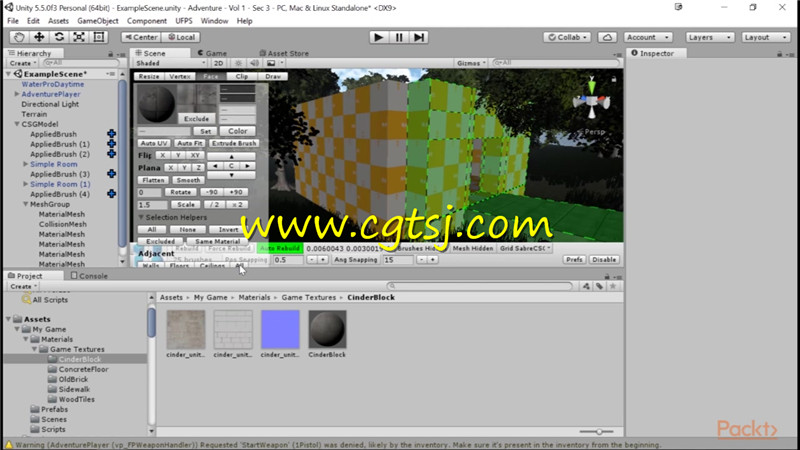Image resolution: width=800 pixels, height=450 pixels.
Task: Lock the Hierarchy panel
Action: pyautogui.click(x=110, y=54)
